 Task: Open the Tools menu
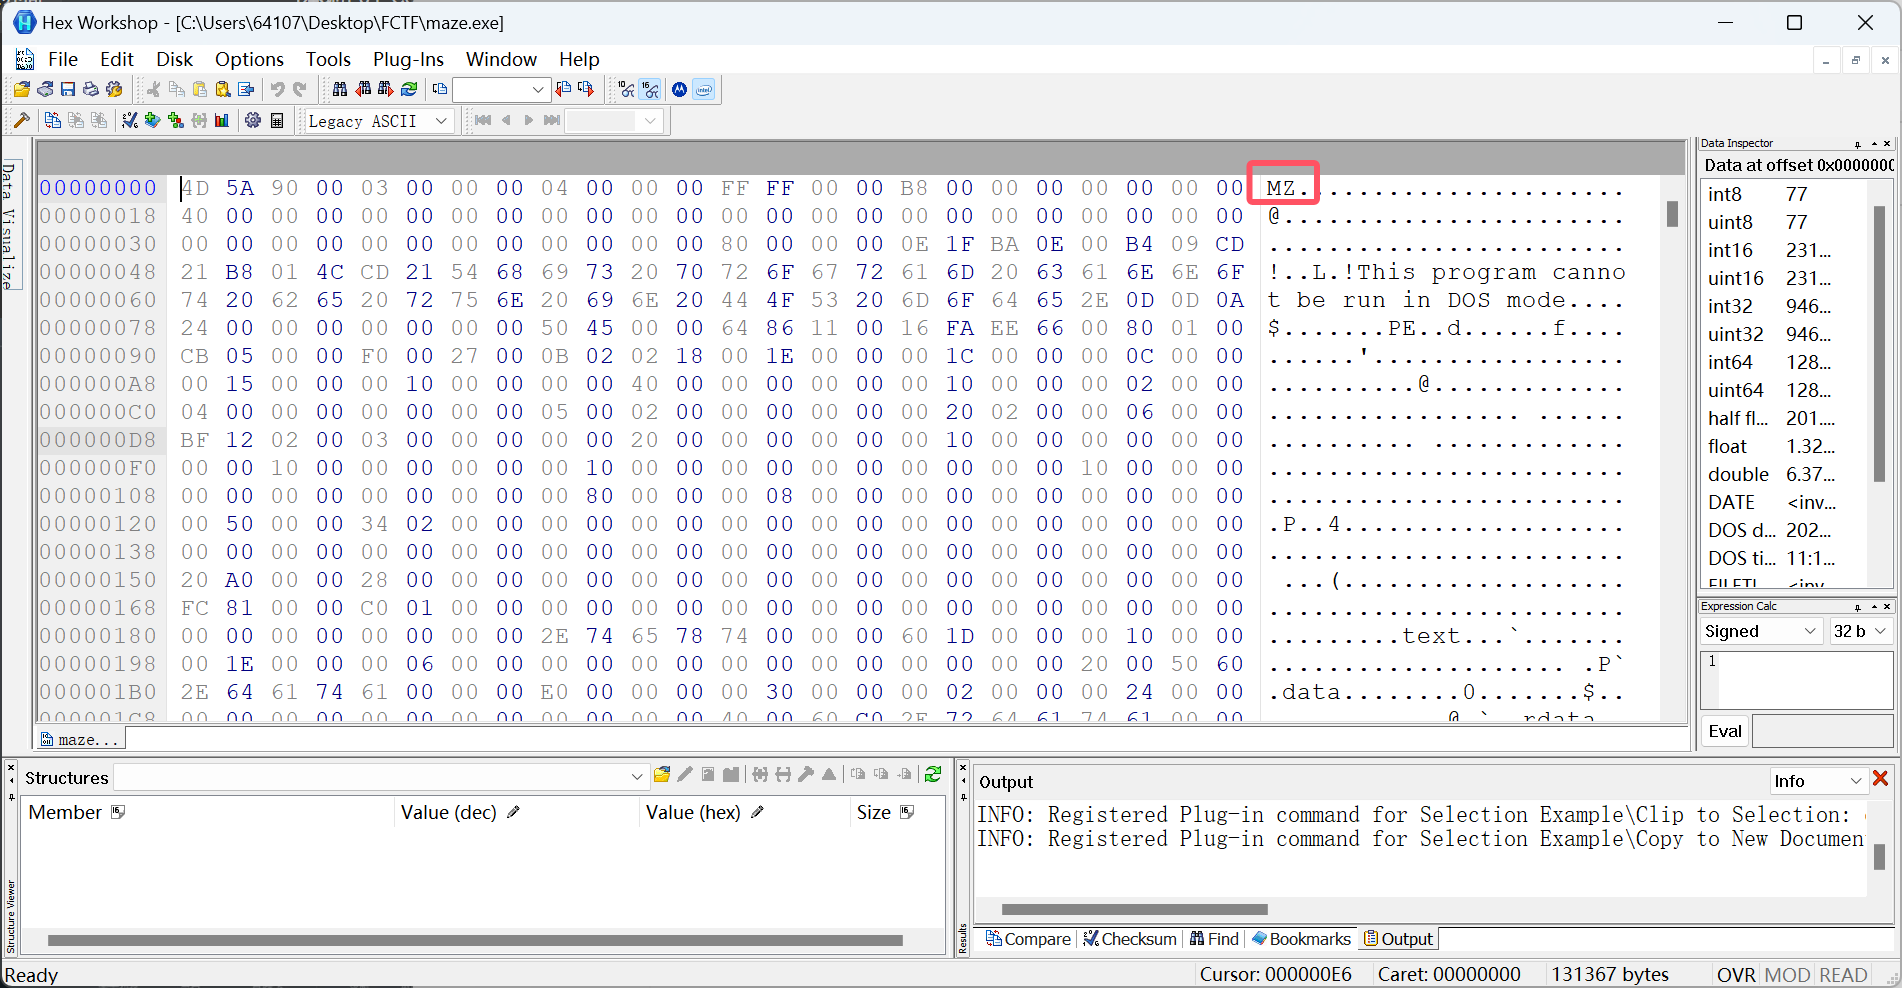click(328, 59)
